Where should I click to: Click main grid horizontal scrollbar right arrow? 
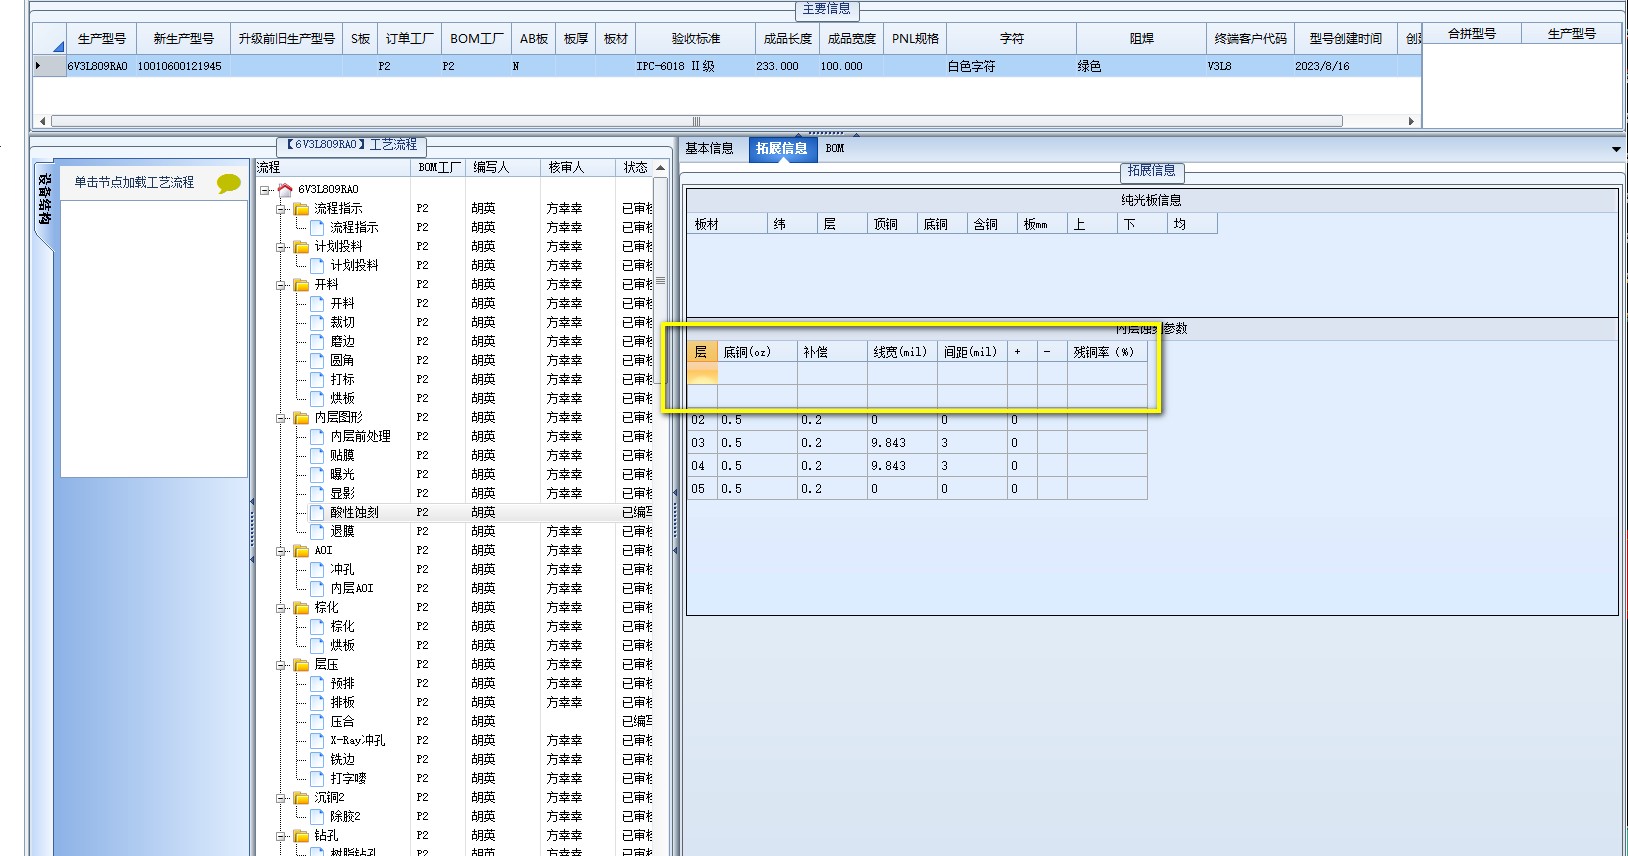tap(1411, 121)
